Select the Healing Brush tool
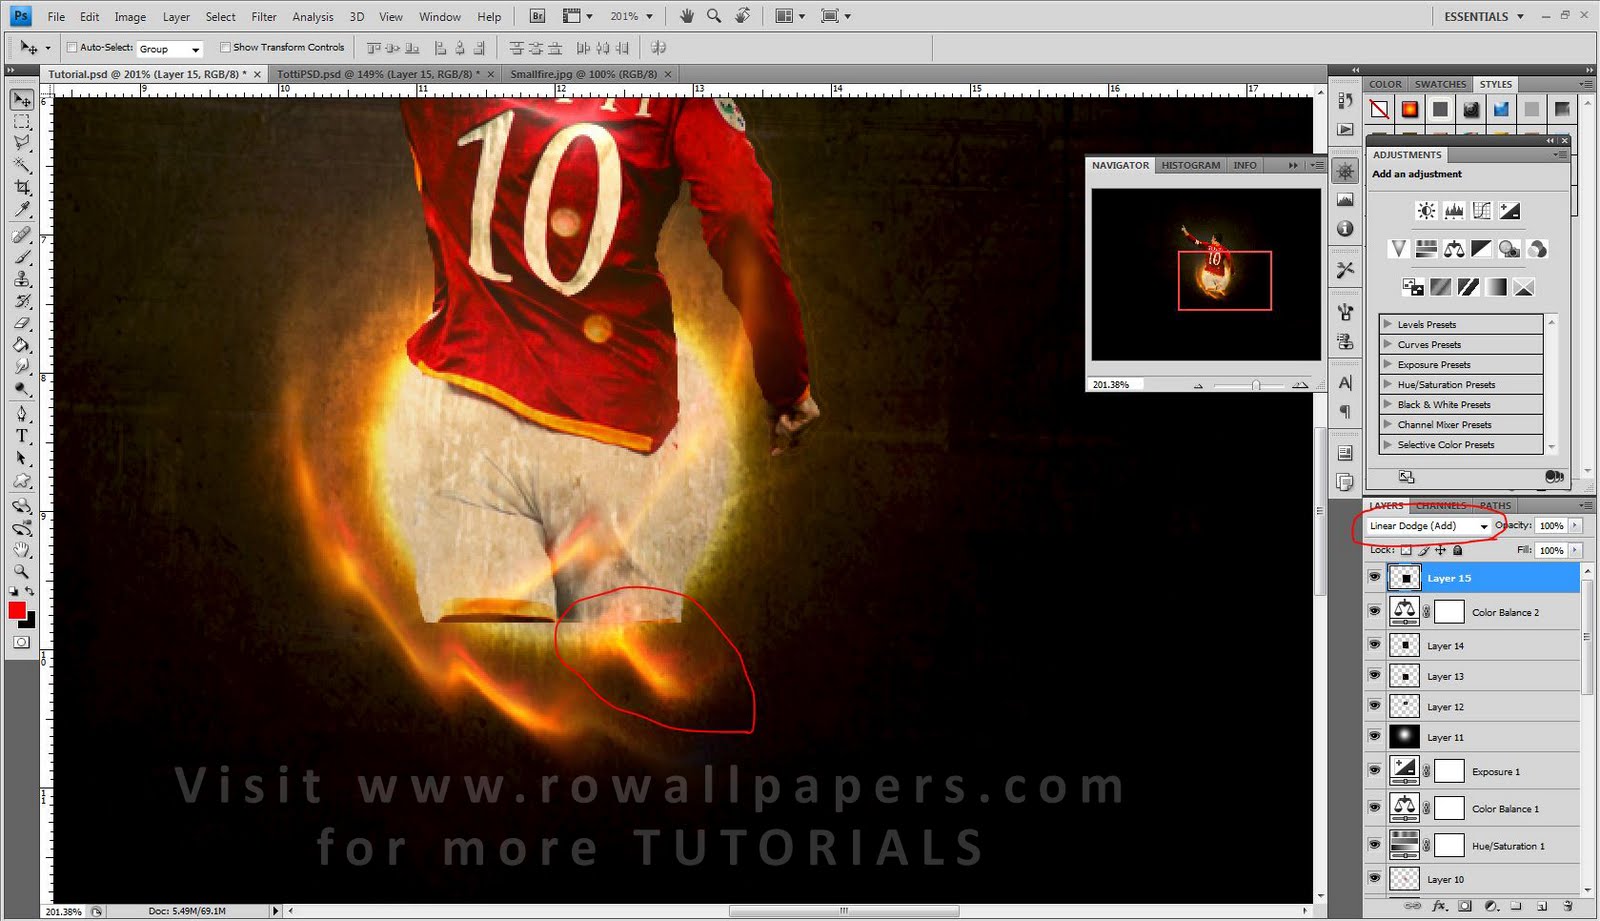This screenshot has width=1600, height=921. coord(22,235)
